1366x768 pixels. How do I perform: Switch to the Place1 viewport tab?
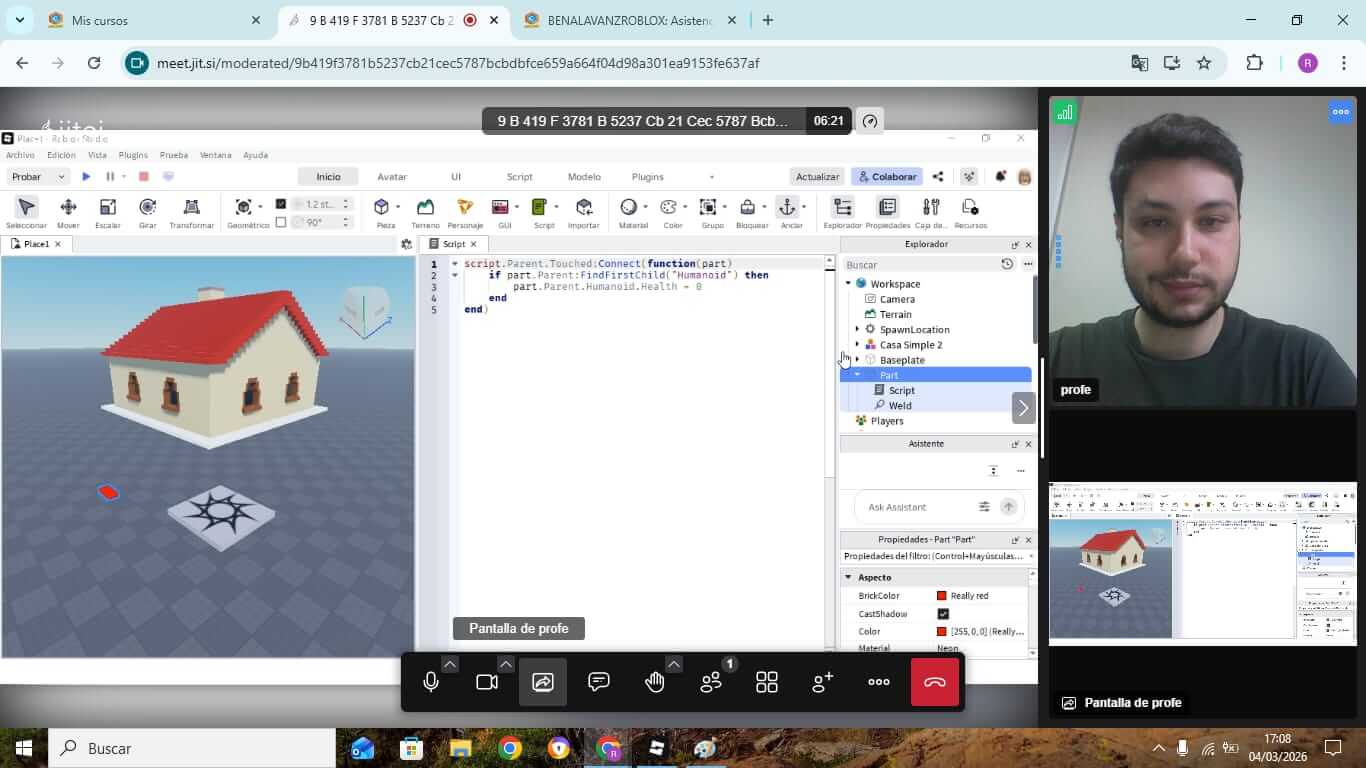click(36, 244)
